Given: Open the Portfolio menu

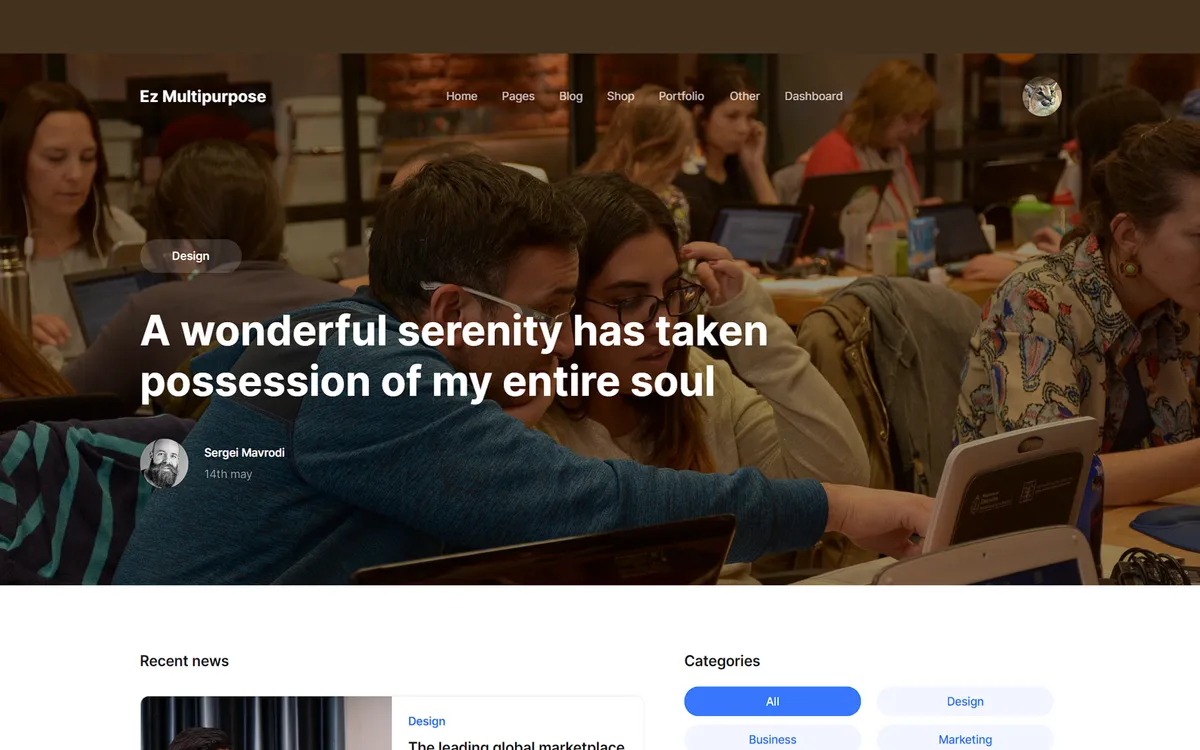Looking at the screenshot, I should click(x=682, y=96).
